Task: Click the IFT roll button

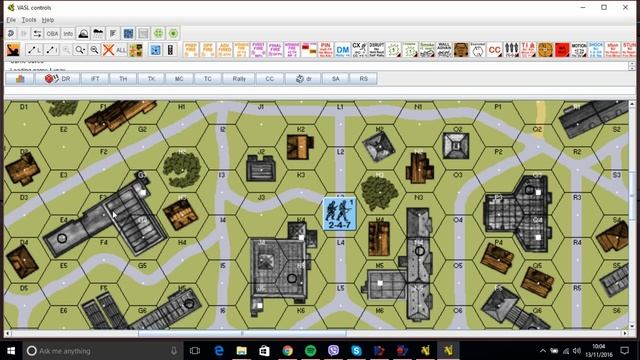Action: click(95, 79)
